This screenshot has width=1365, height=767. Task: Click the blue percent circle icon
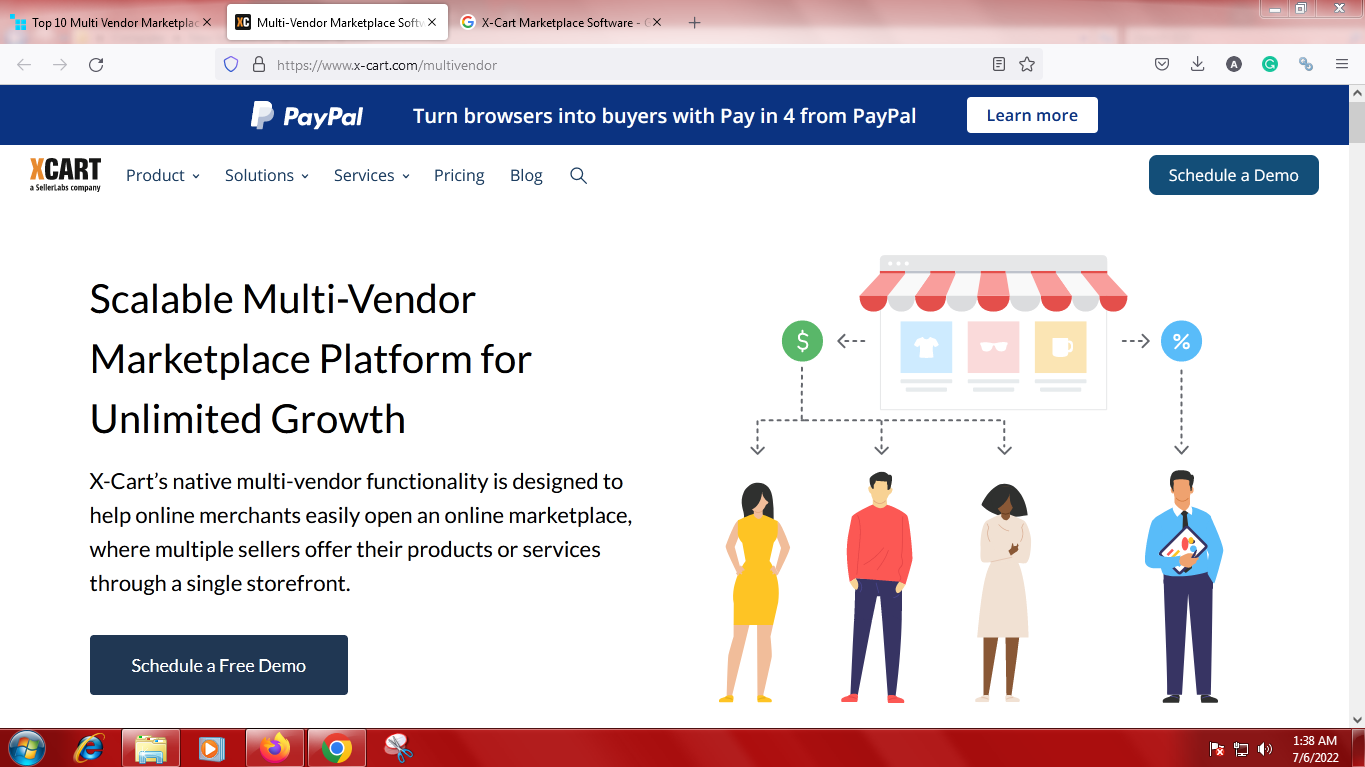1181,341
